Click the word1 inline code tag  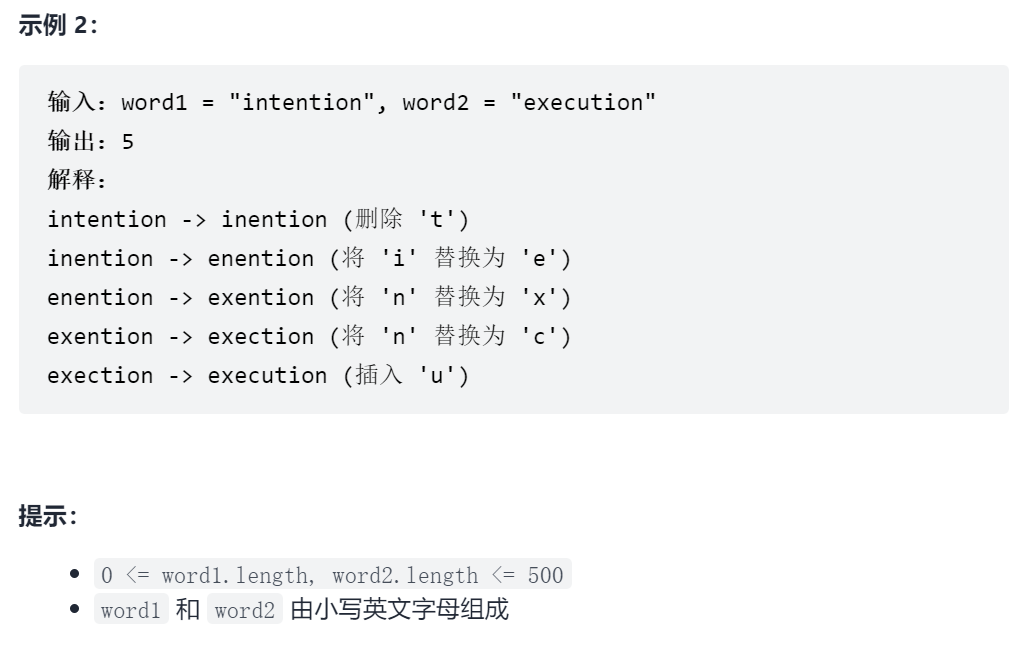coord(131,610)
